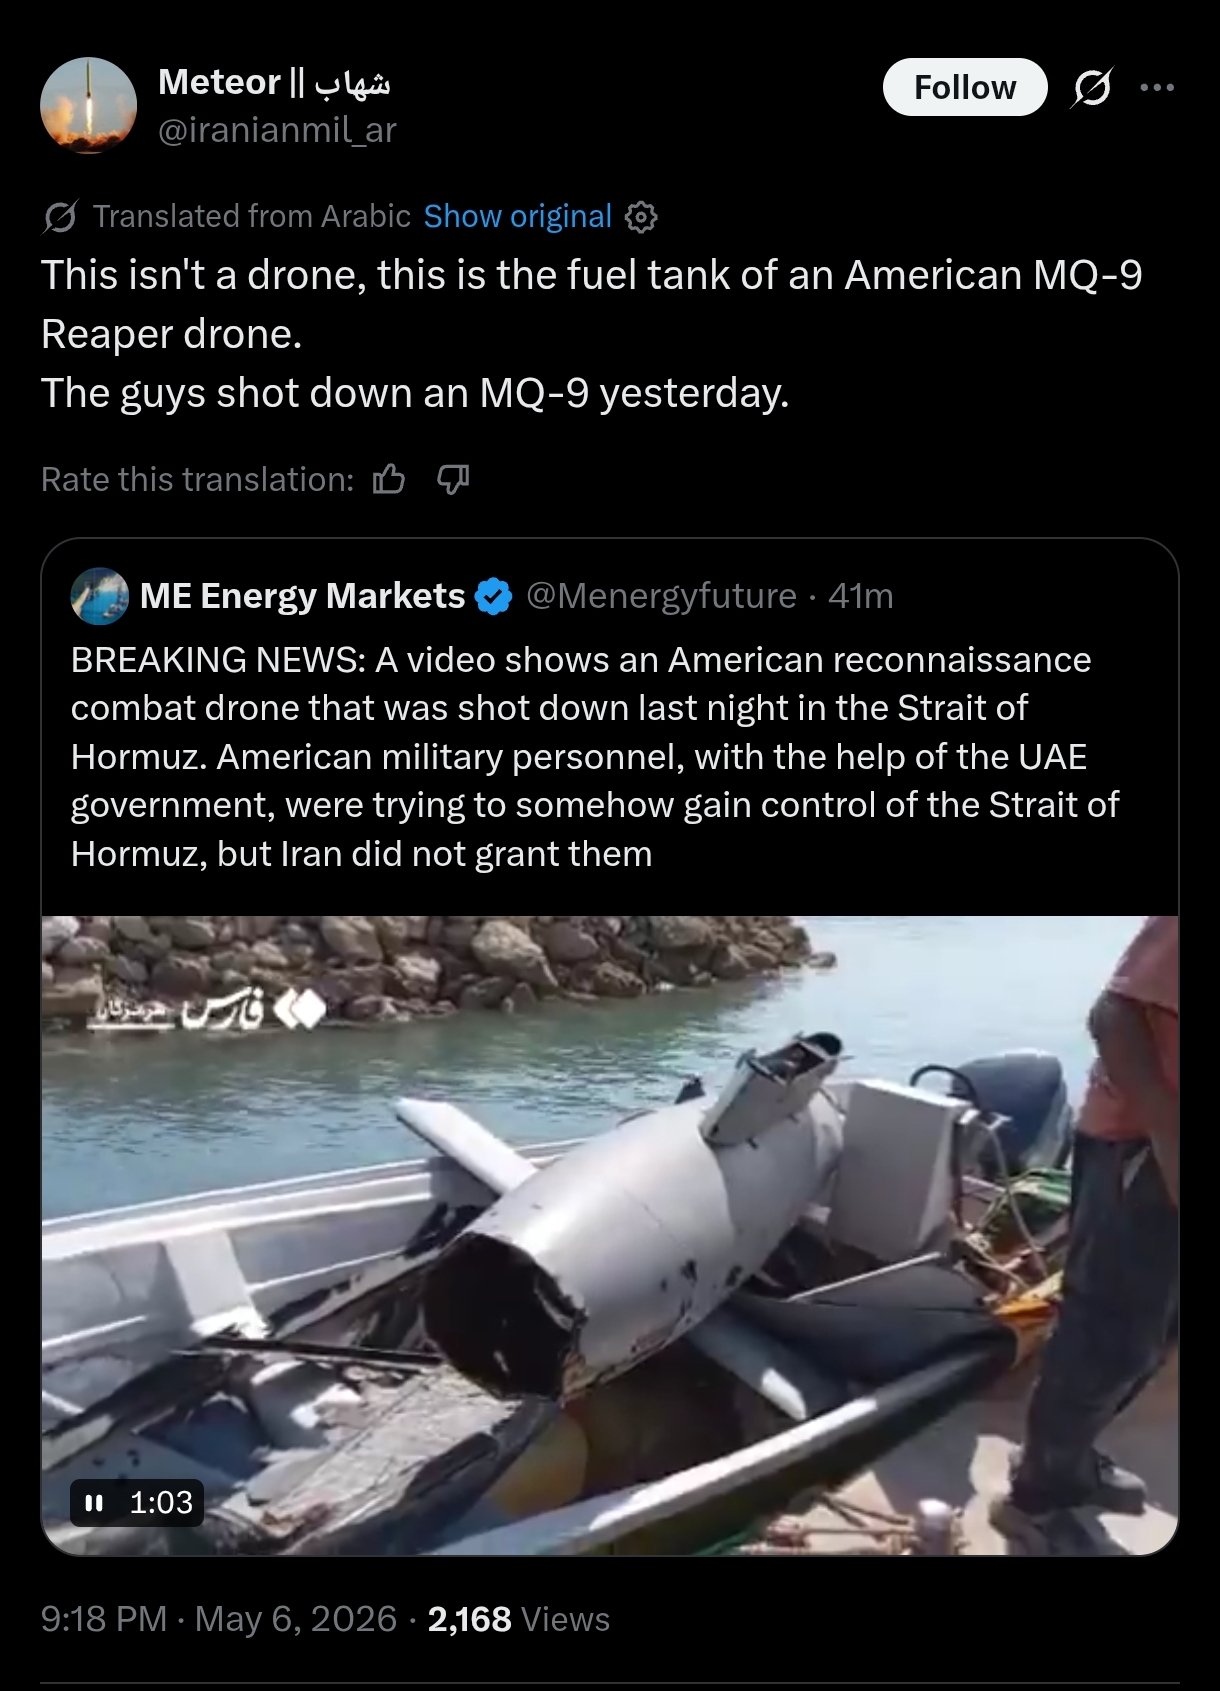Screen dimensions: 1220x1691
Task: Click the 9:18 PM May 6, 2026 timestamp
Action: click(219, 1619)
